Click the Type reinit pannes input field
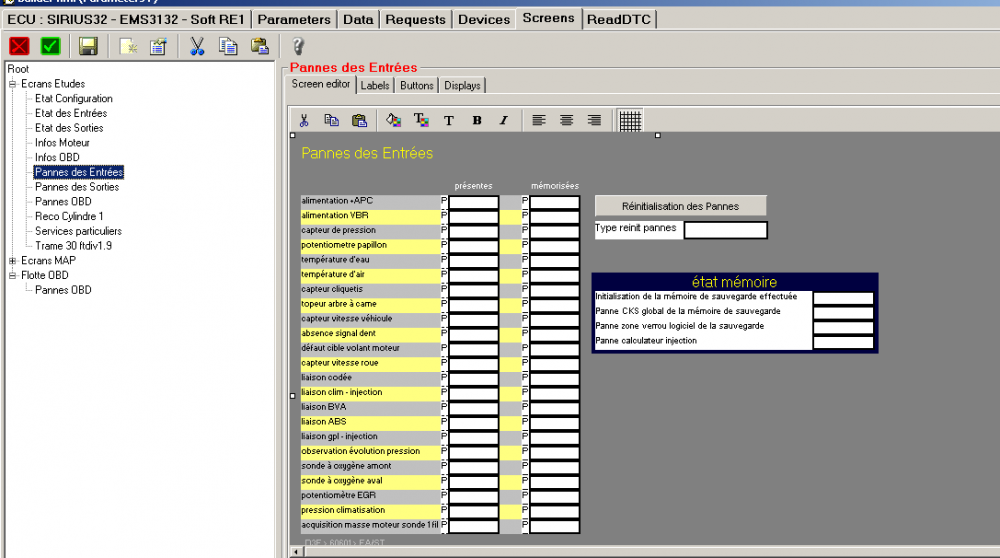 (x=726, y=230)
